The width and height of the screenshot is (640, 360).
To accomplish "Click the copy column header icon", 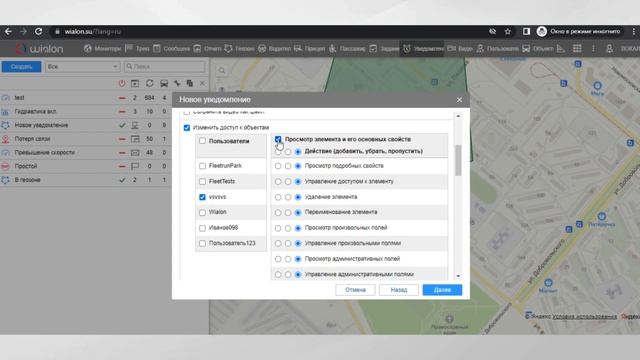I will 189,83.
